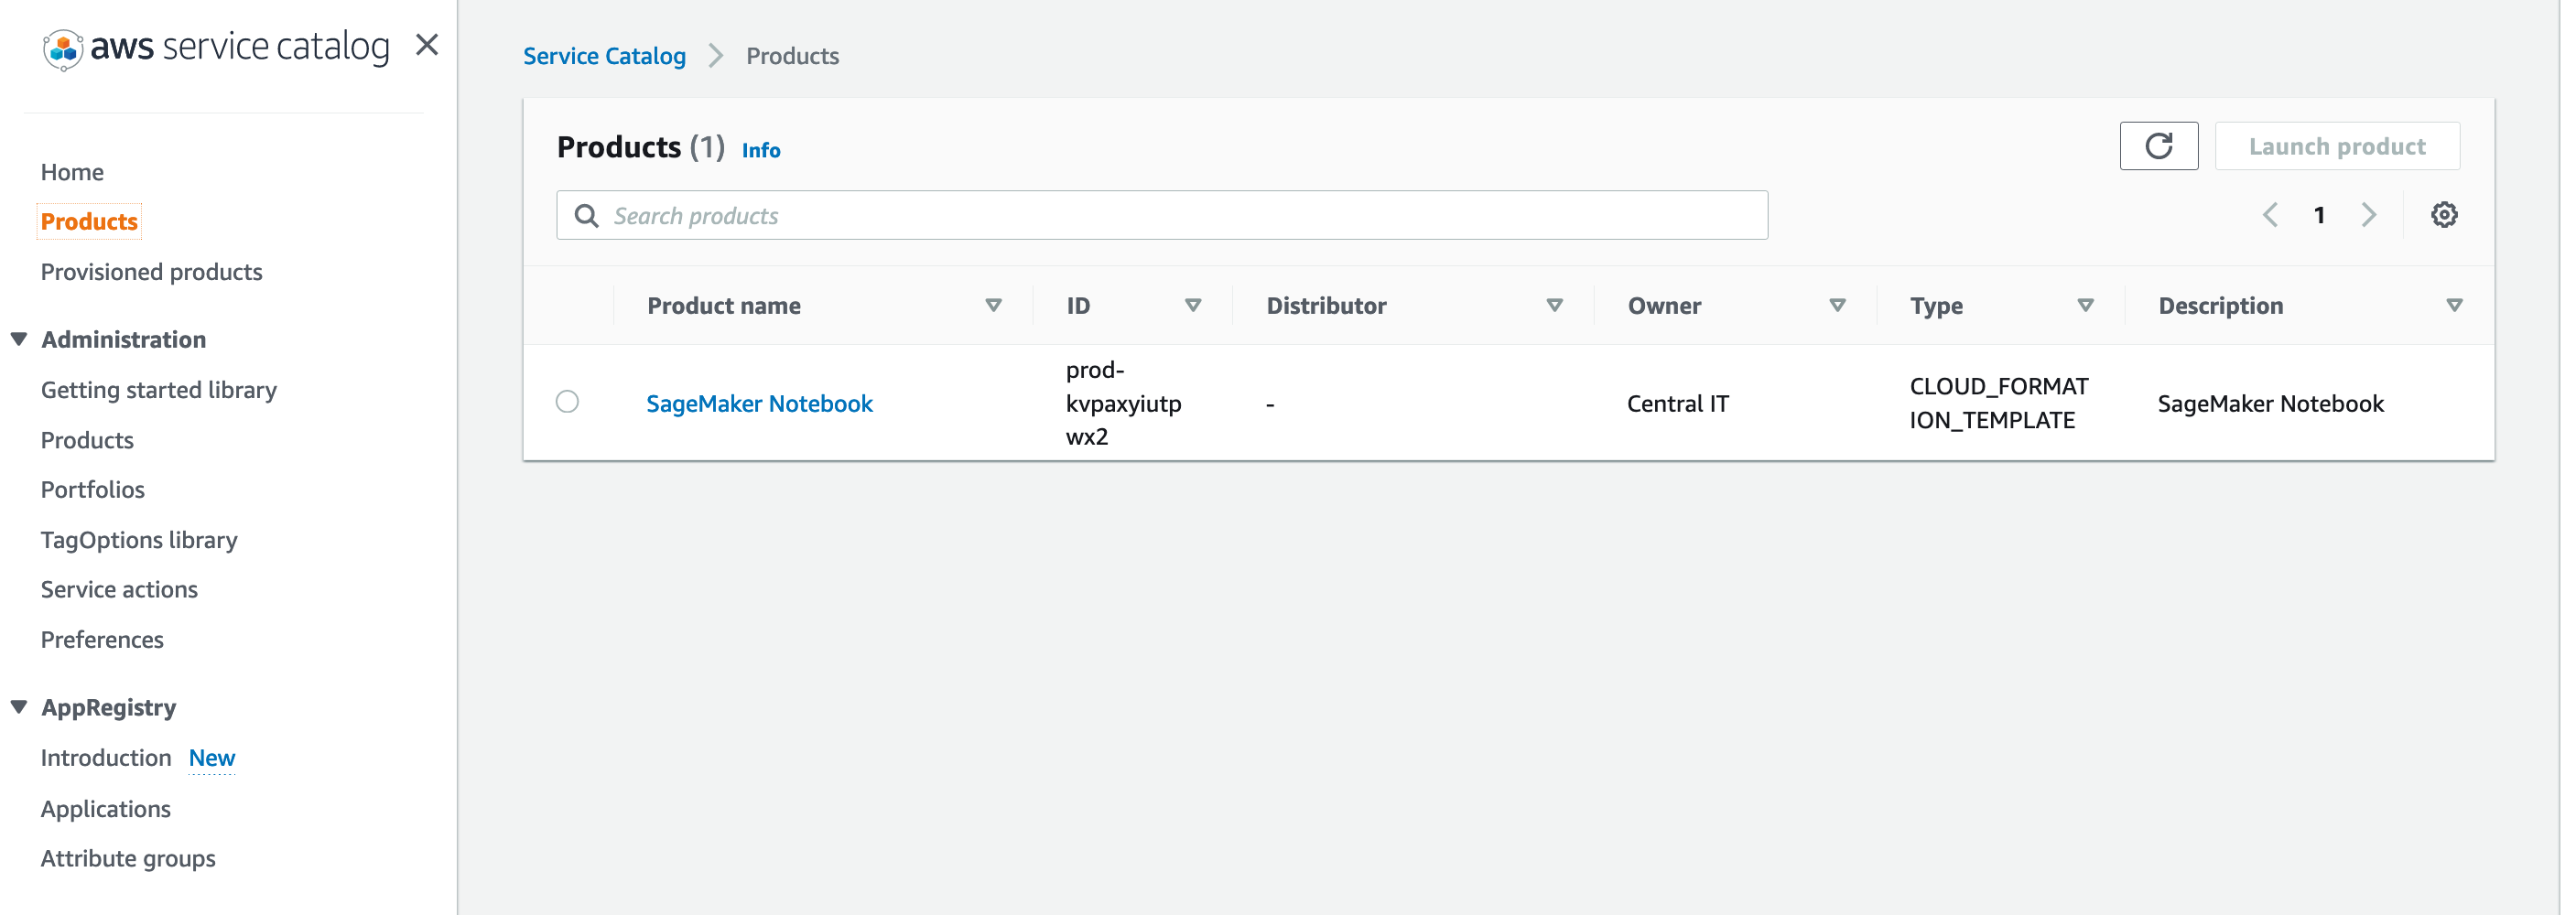Viewport: 2576px width, 915px height.
Task: Click the AWS Service Catalog logo icon
Action: pyautogui.click(x=62, y=49)
